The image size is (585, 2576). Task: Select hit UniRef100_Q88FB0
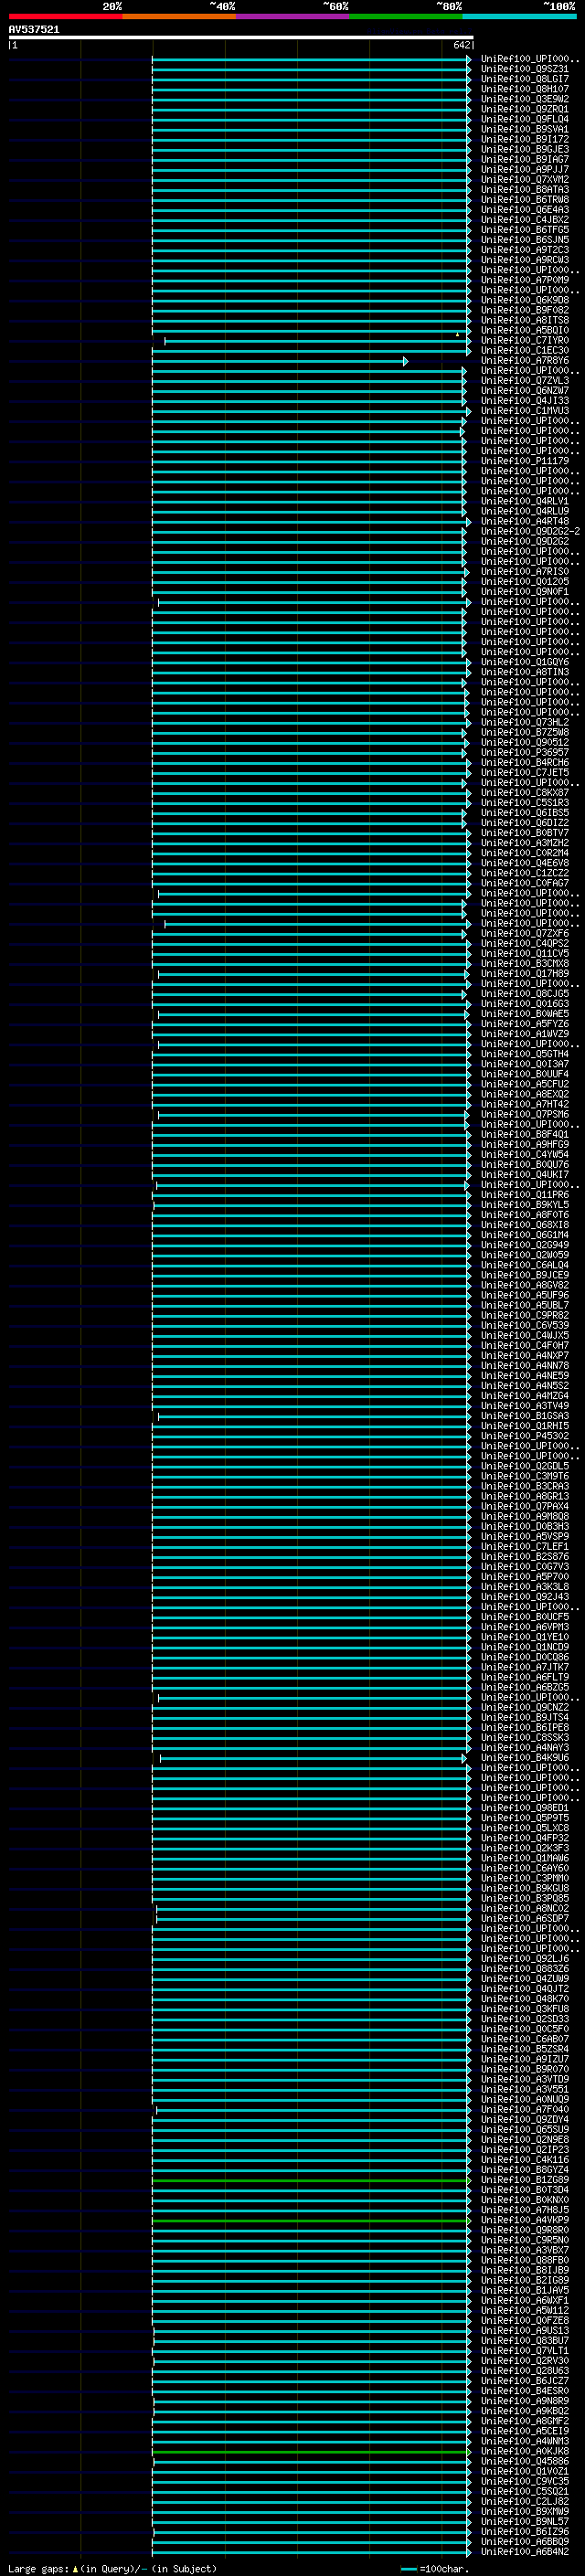coord(524,2260)
